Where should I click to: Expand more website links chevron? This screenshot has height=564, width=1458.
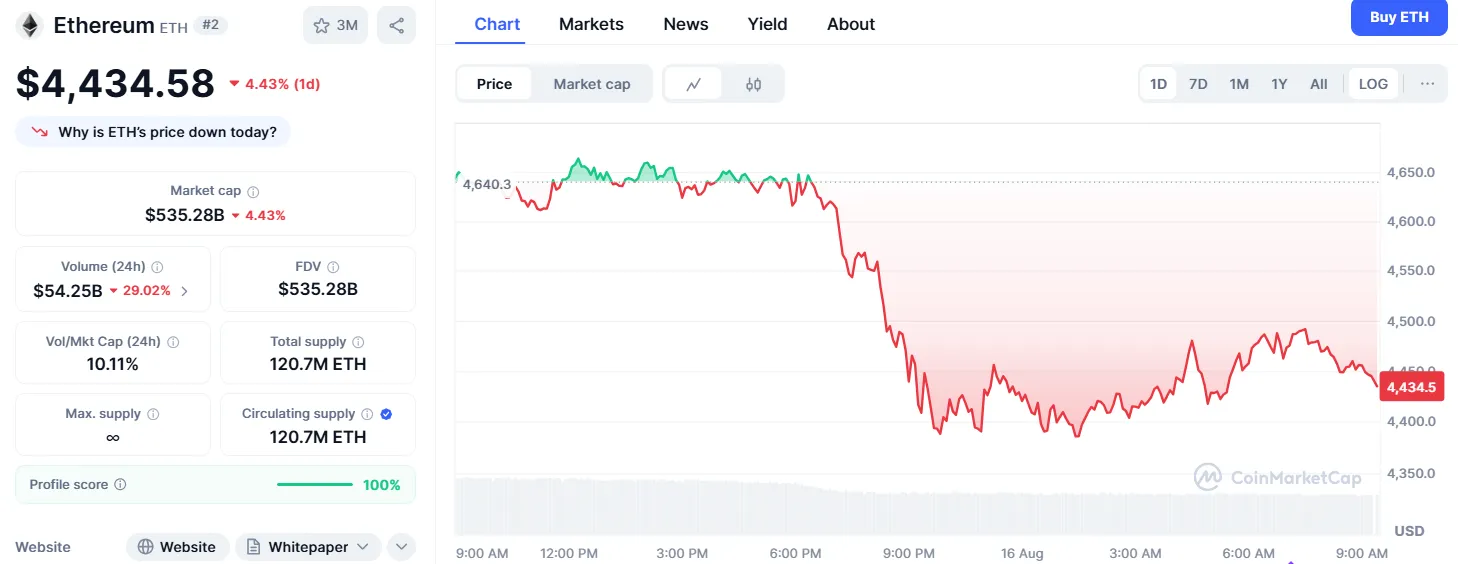(x=400, y=547)
